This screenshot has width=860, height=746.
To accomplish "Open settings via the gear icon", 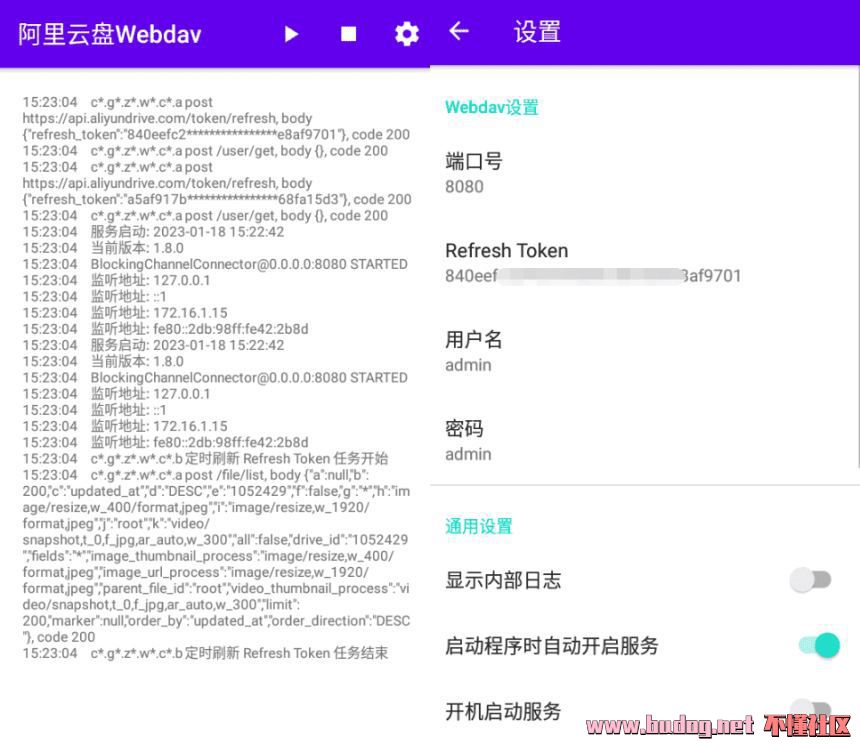I will [x=407, y=35].
